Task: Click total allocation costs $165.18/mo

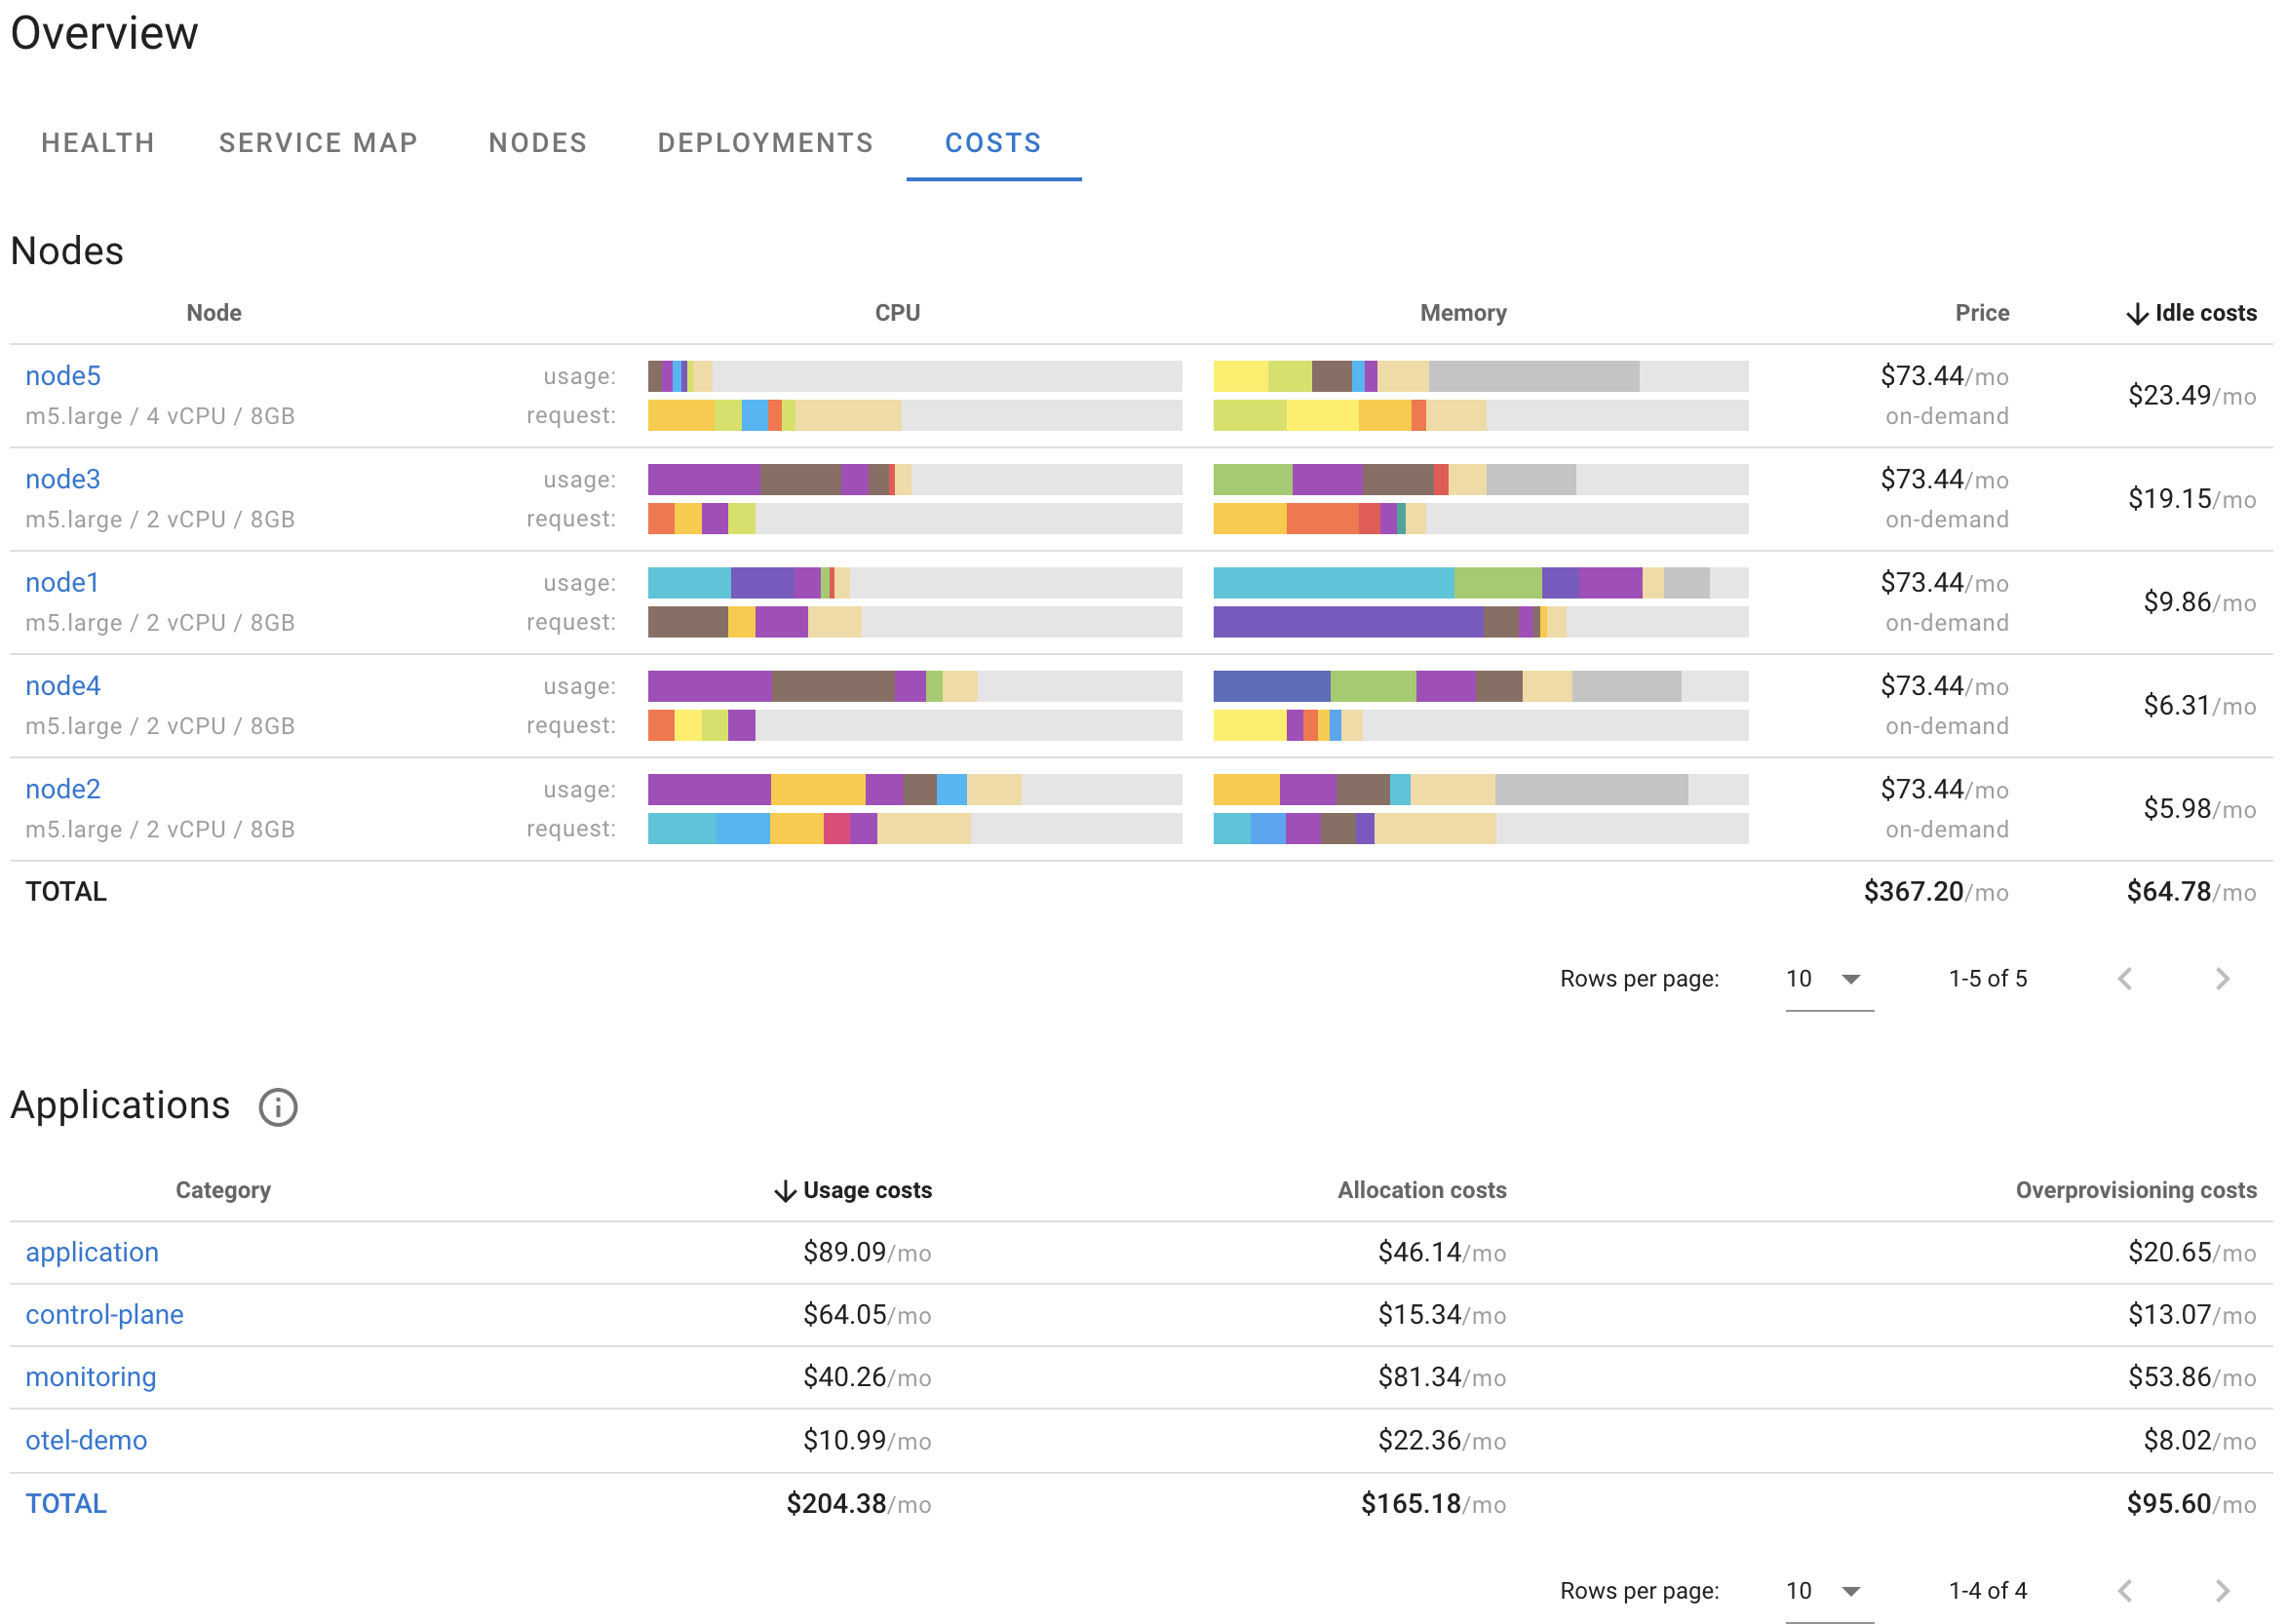Action: (x=1434, y=1504)
